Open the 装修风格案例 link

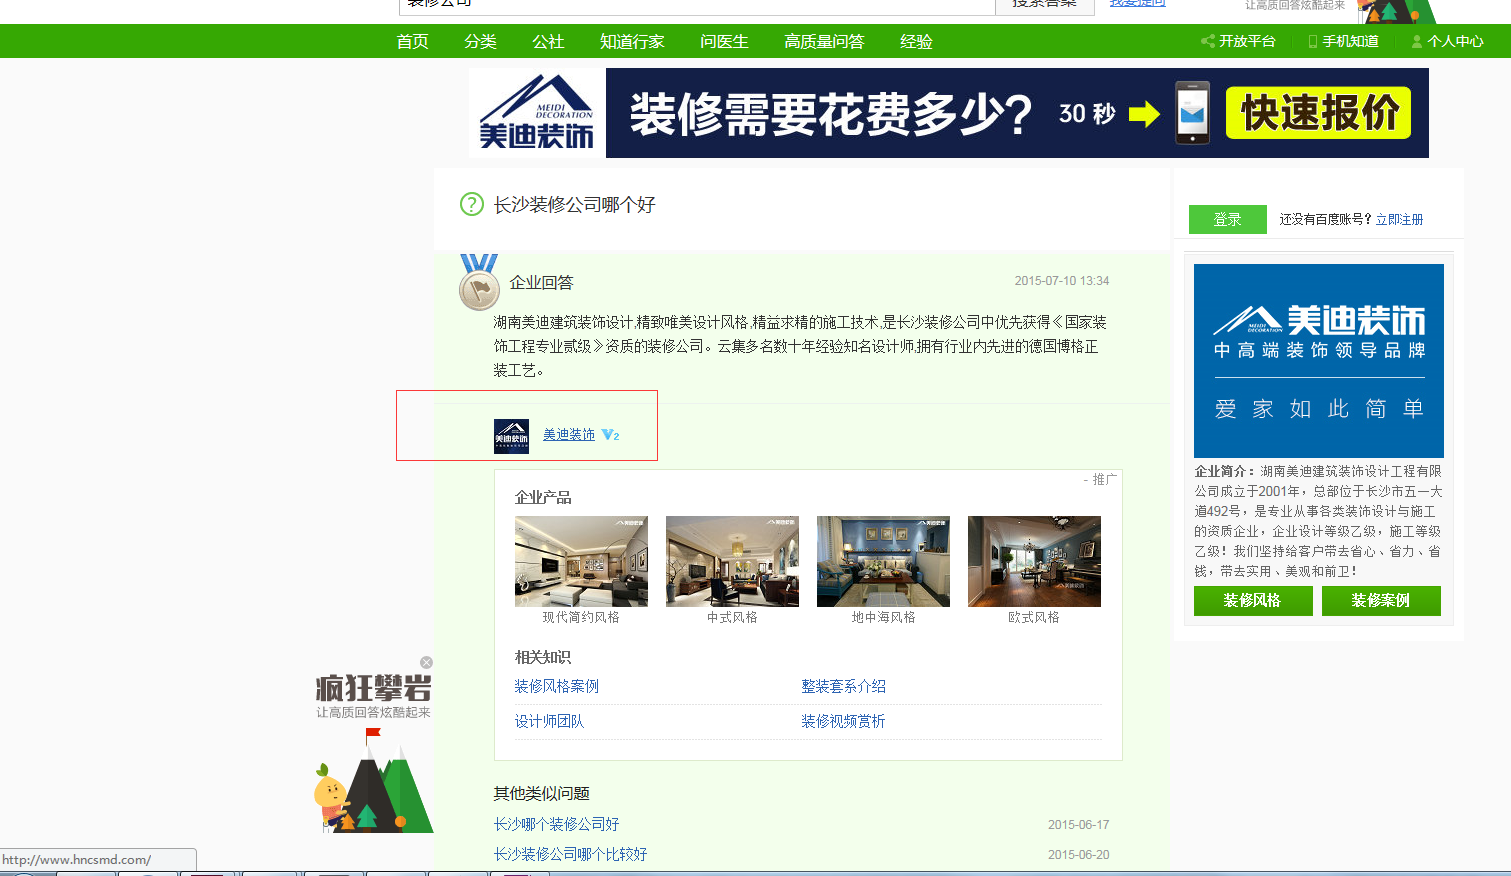click(x=556, y=686)
